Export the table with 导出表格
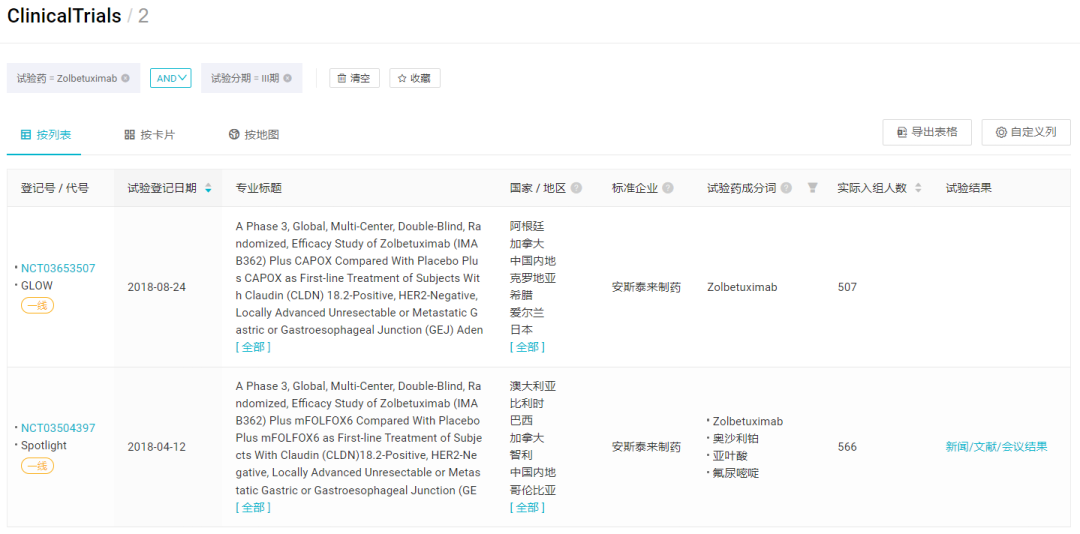The width and height of the screenshot is (1080, 534). coord(926,132)
